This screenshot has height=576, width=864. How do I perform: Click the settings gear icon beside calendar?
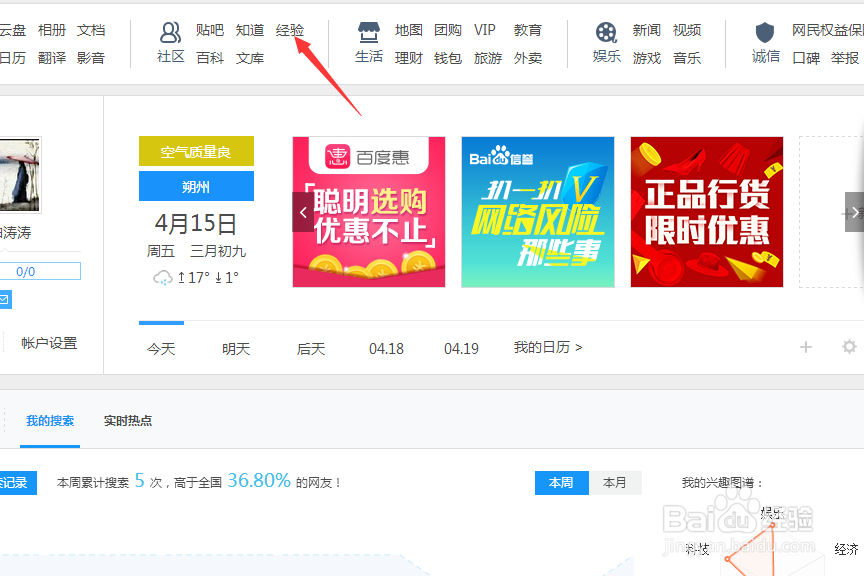tap(849, 347)
